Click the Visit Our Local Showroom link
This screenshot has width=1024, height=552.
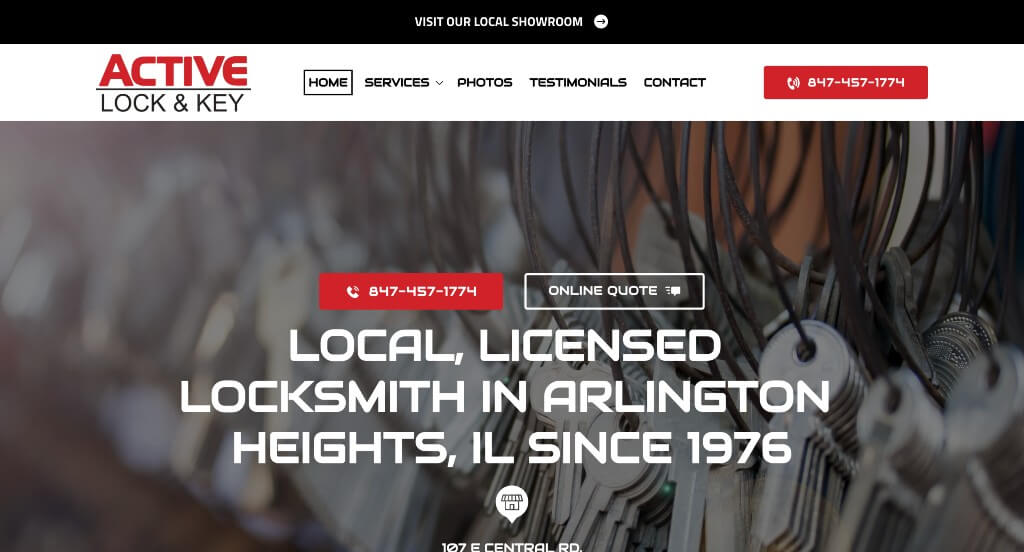[498, 22]
